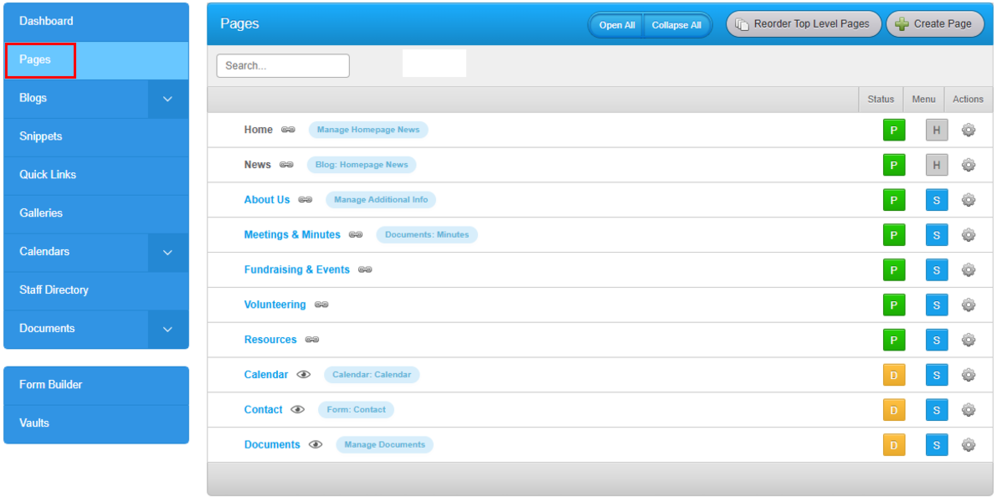Image resolution: width=997 pixels, height=497 pixels.
Task: Toggle the eye icon next to Documents
Action: point(315,444)
